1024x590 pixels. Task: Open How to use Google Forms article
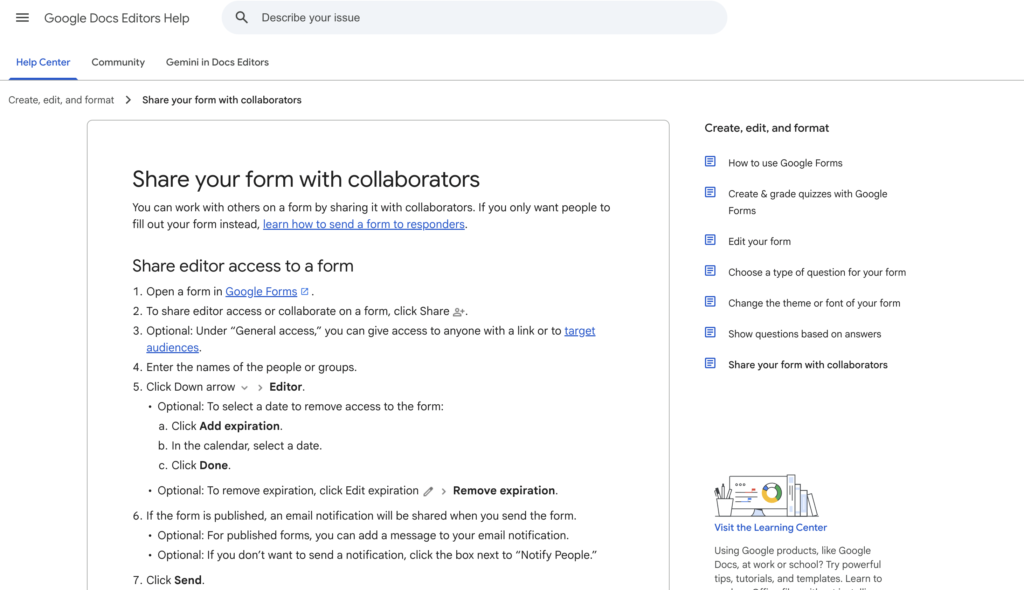tap(785, 163)
